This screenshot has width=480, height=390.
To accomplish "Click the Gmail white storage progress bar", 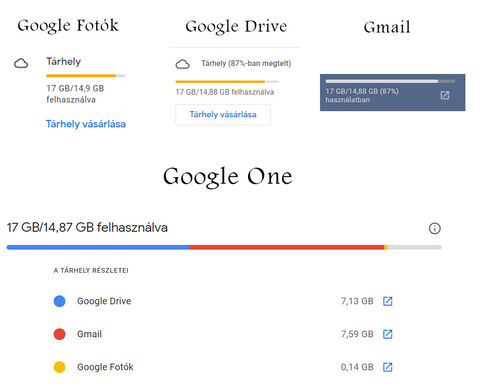I will [390, 81].
